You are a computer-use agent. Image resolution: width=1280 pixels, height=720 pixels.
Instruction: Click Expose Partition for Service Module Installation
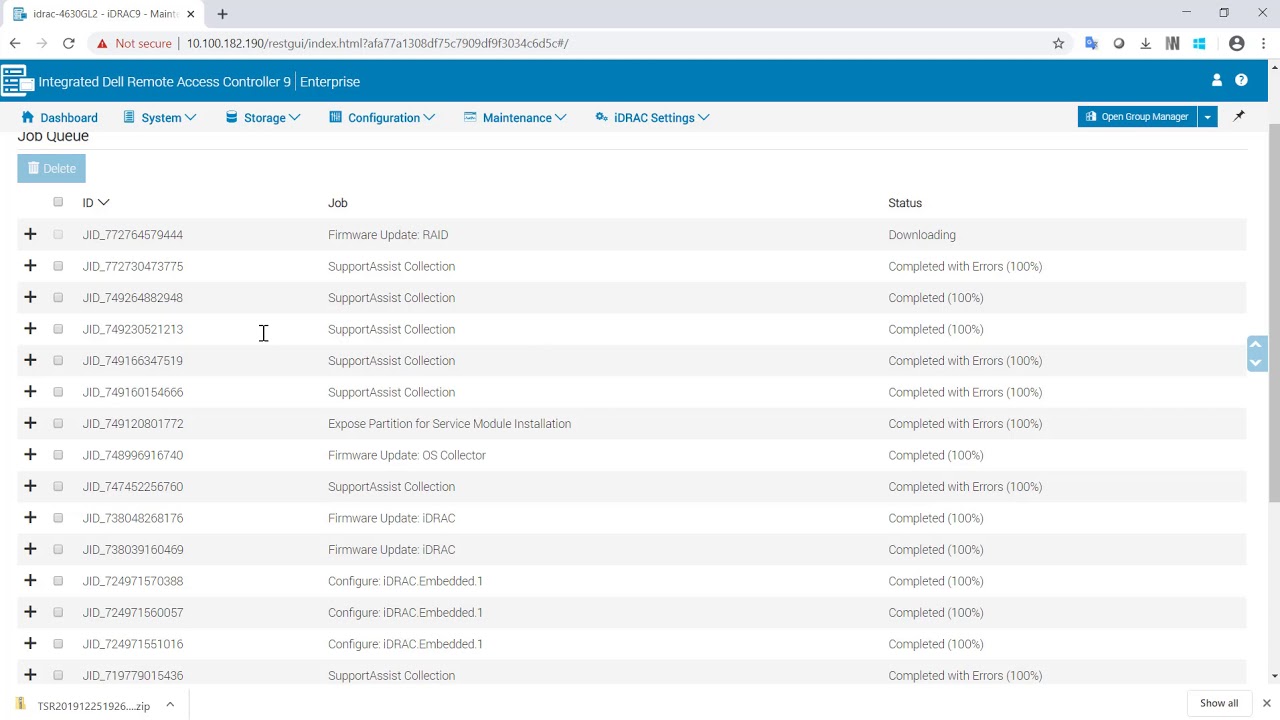click(x=449, y=424)
